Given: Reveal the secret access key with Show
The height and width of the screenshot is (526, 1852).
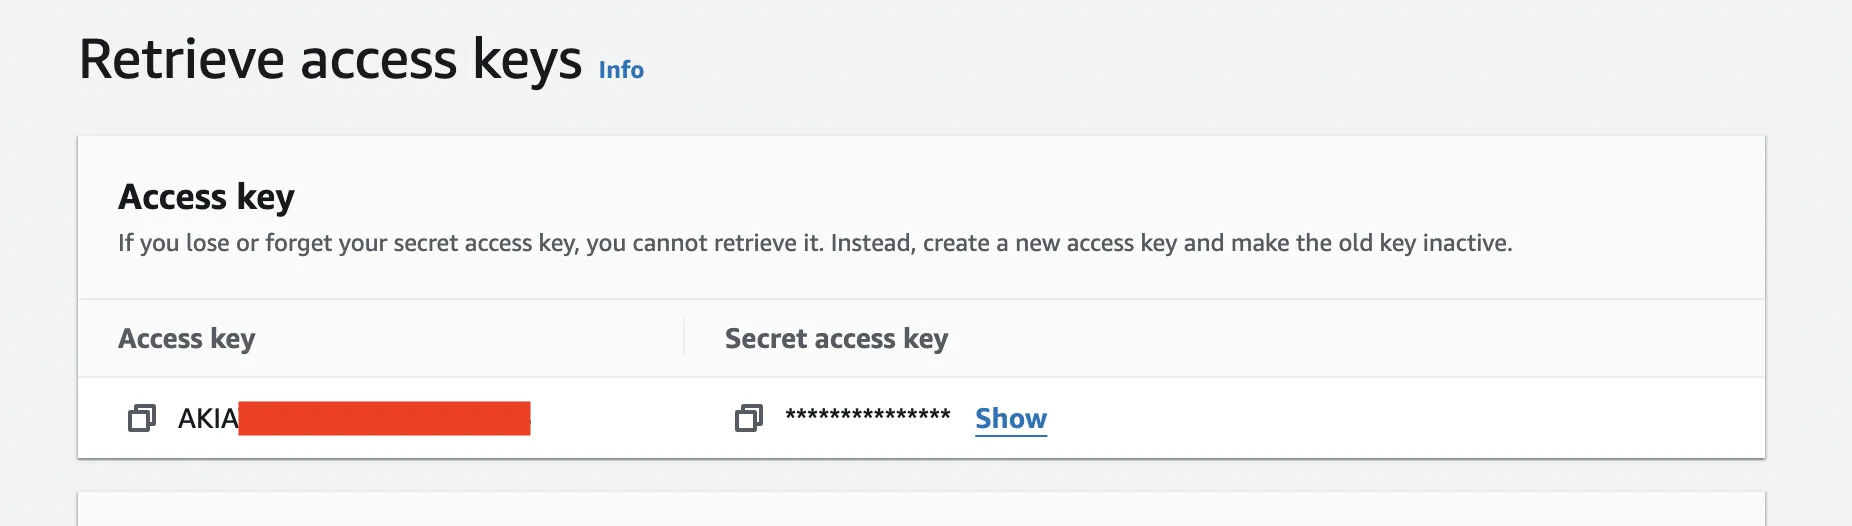Looking at the screenshot, I should click(x=1011, y=418).
